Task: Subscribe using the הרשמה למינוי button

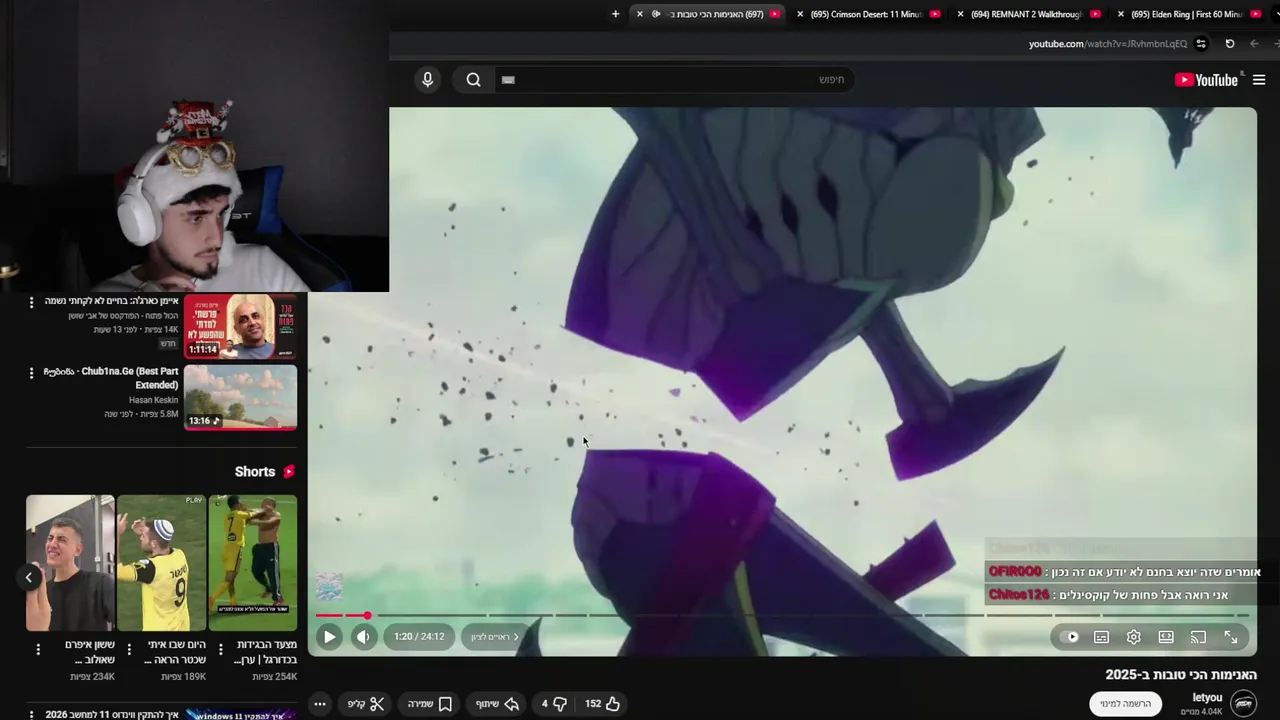Action: pos(1125,704)
